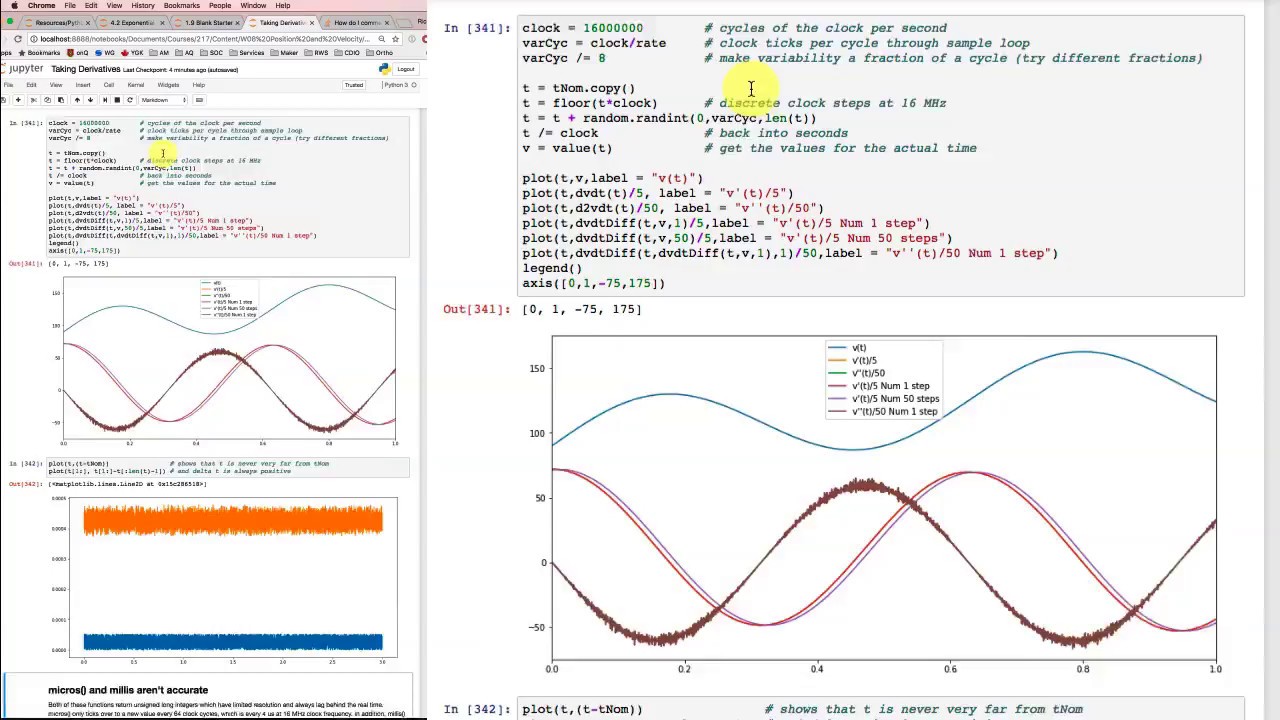This screenshot has width=1280, height=720.
Task: Click the insert cell below plus icon
Action: tap(18, 100)
